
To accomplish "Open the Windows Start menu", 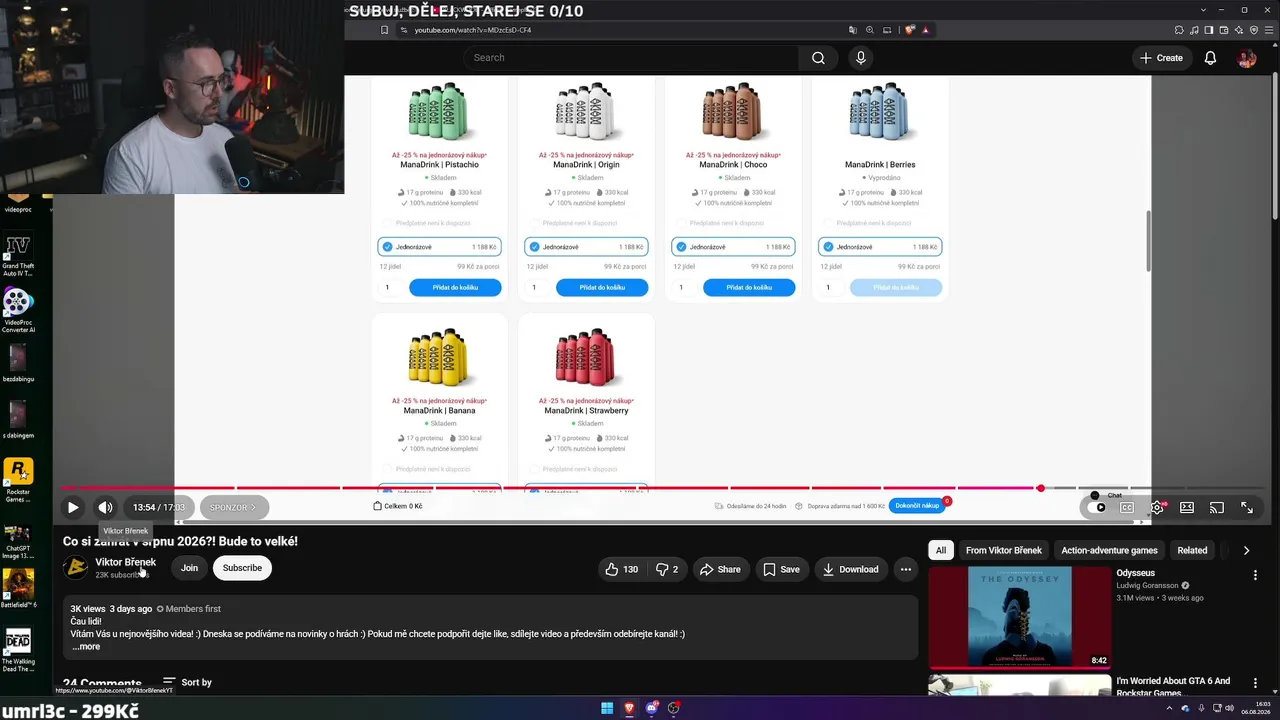I will pos(606,709).
